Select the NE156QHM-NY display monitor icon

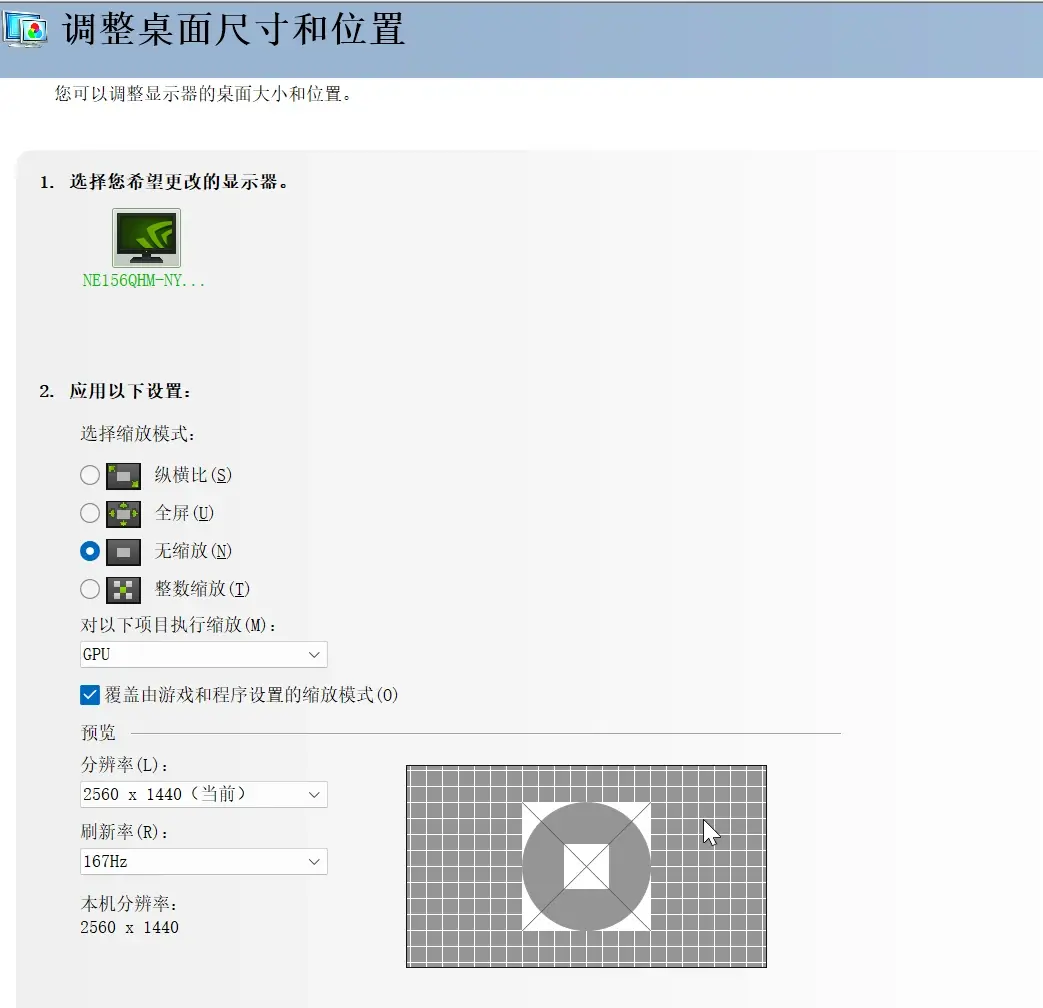coord(146,238)
